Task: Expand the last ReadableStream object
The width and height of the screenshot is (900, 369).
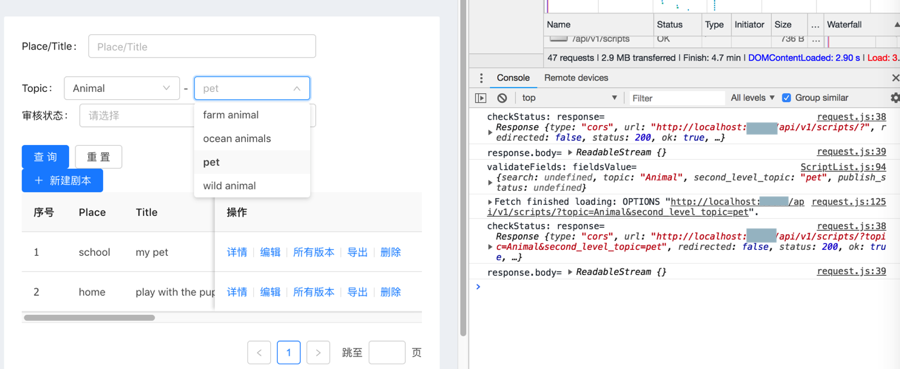Action: tap(570, 272)
